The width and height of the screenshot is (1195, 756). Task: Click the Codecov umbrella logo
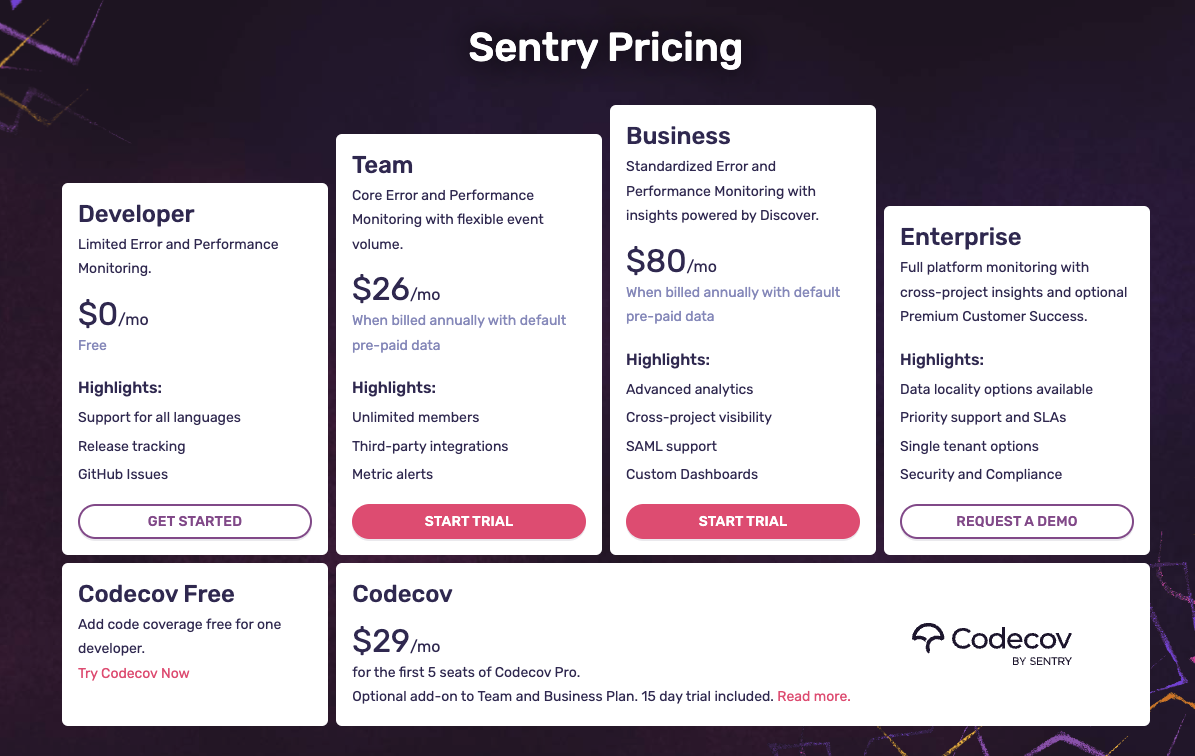930,638
